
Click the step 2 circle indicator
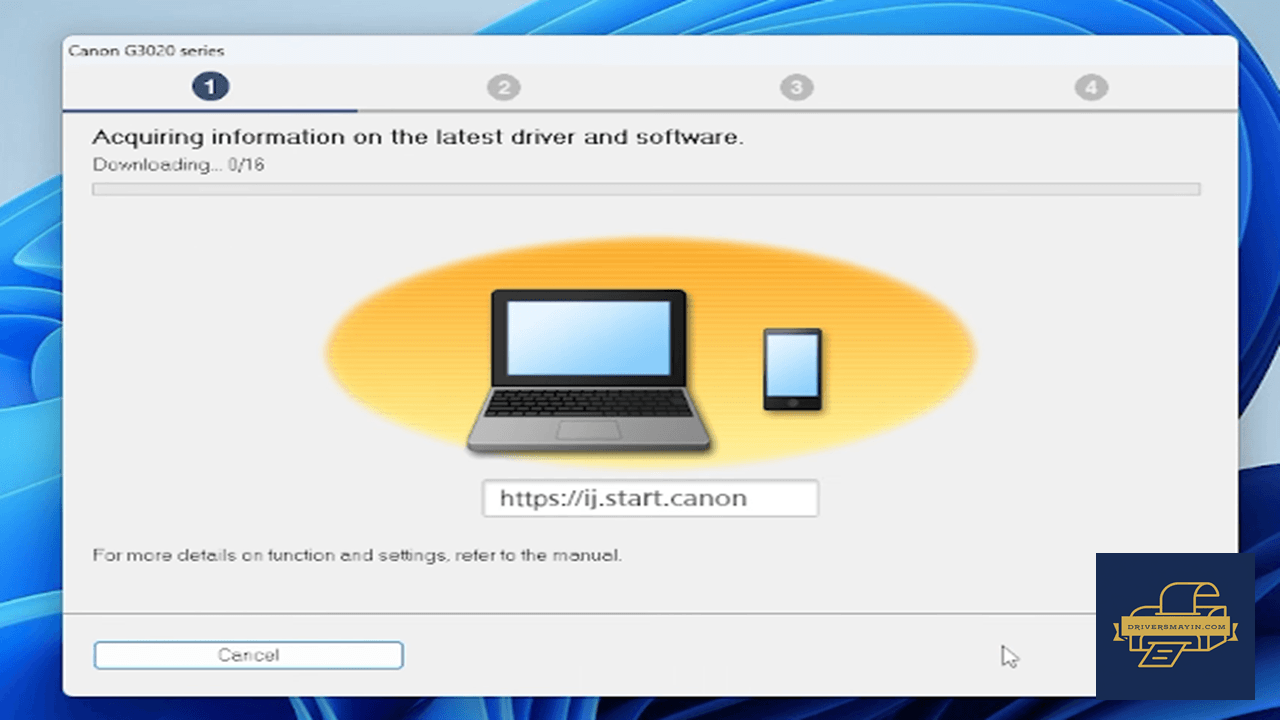504,88
